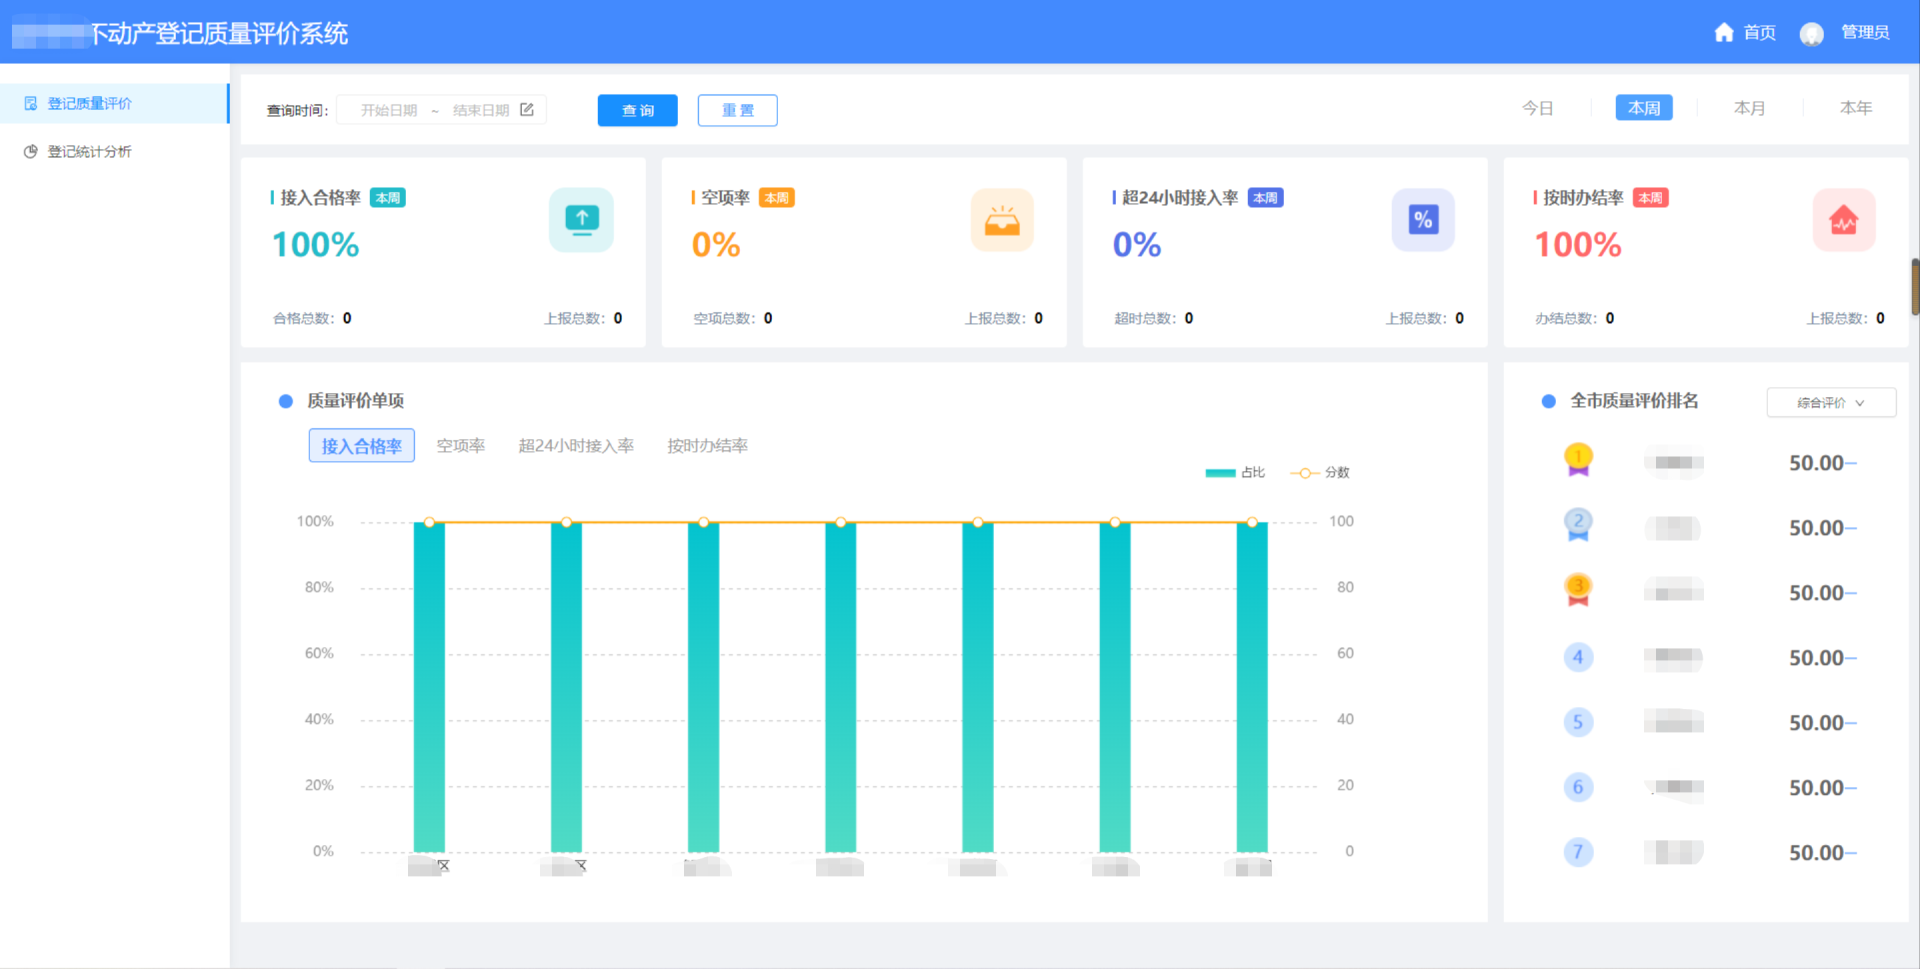Click the gold first-place medal icon
This screenshot has height=969, width=1920.
tap(1578, 460)
